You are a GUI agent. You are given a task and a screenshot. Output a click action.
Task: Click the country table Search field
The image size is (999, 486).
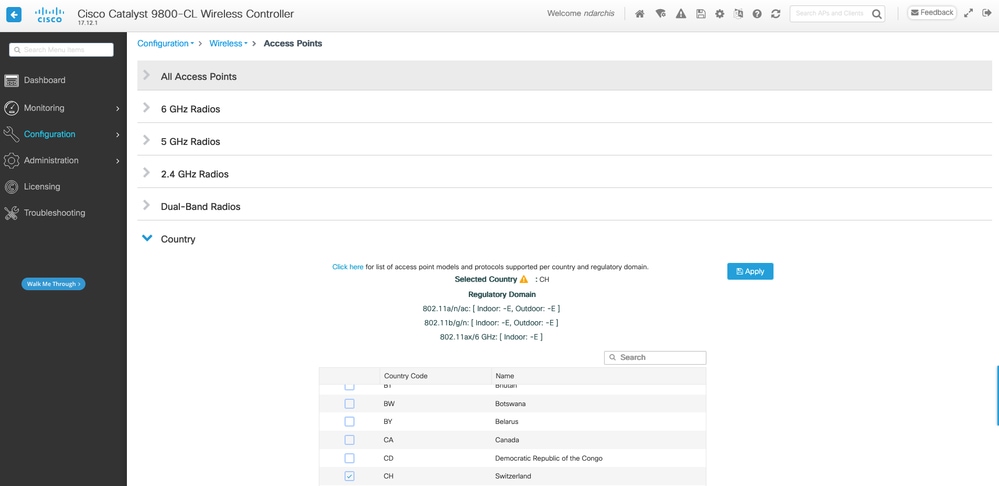pos(655,357)
